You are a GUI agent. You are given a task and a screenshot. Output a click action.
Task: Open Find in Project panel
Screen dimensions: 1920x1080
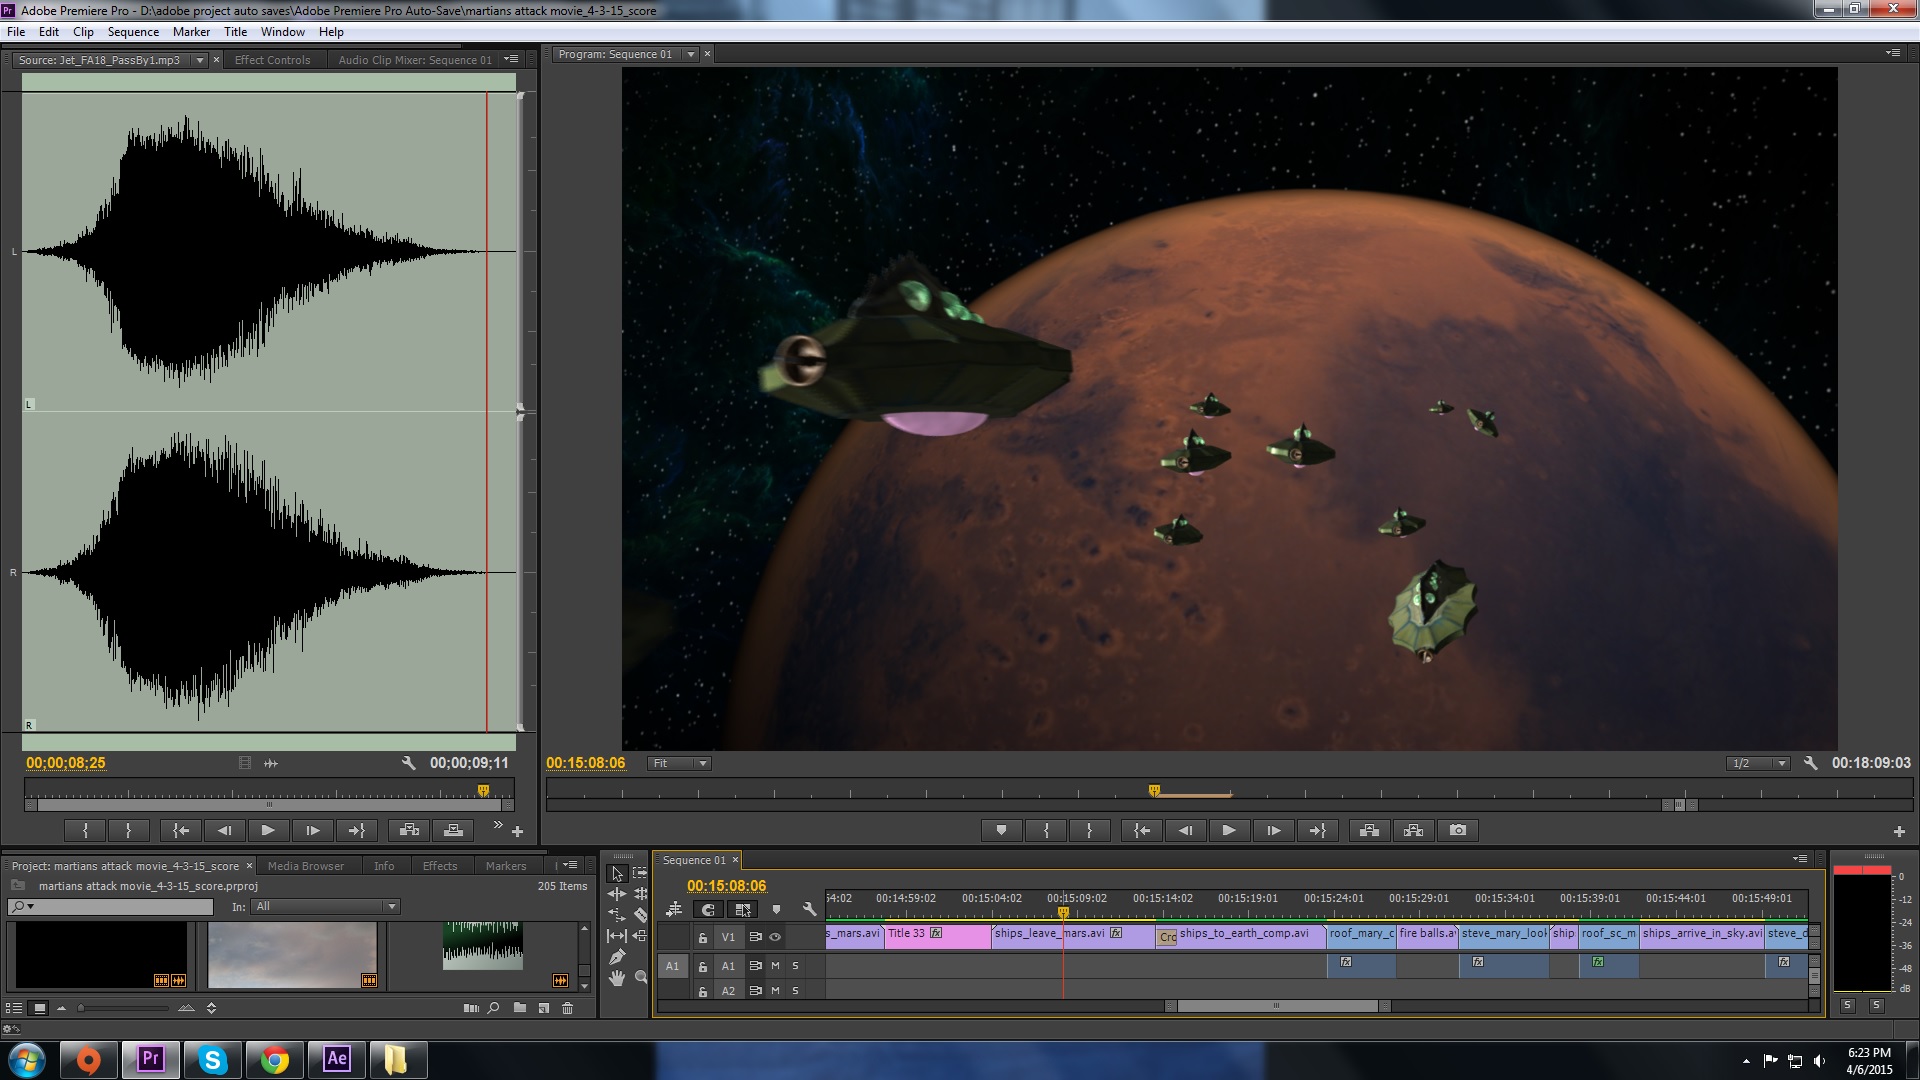click(493, 1008)
